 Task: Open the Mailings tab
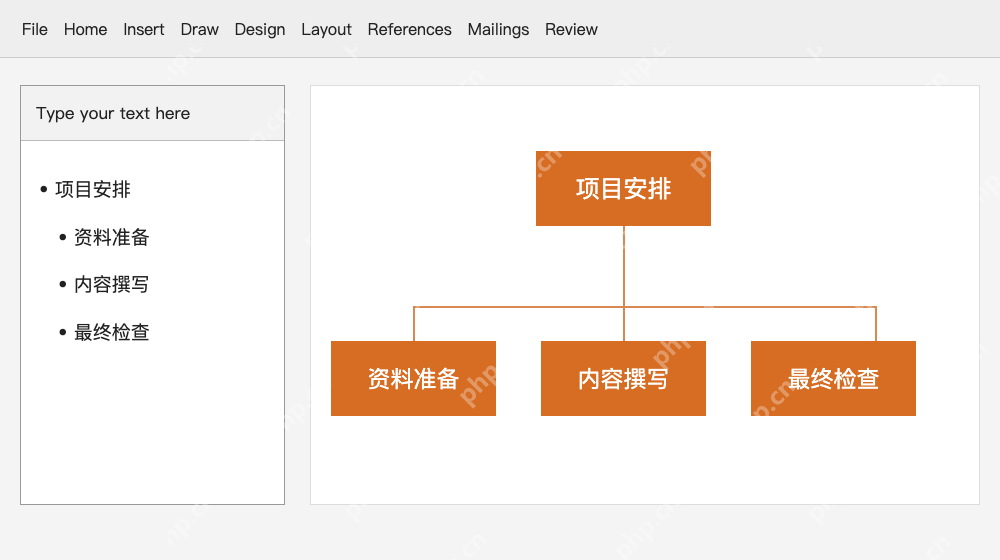click(498, 29)
